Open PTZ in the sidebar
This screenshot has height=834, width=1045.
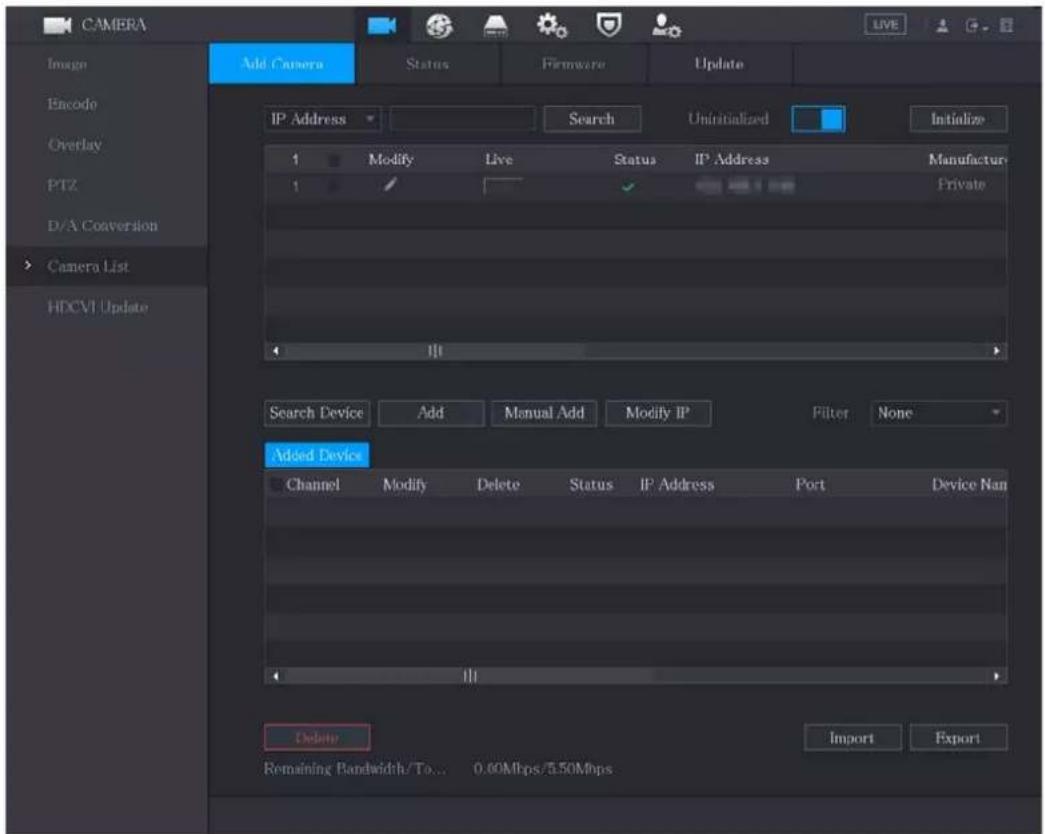coord(62,185)
